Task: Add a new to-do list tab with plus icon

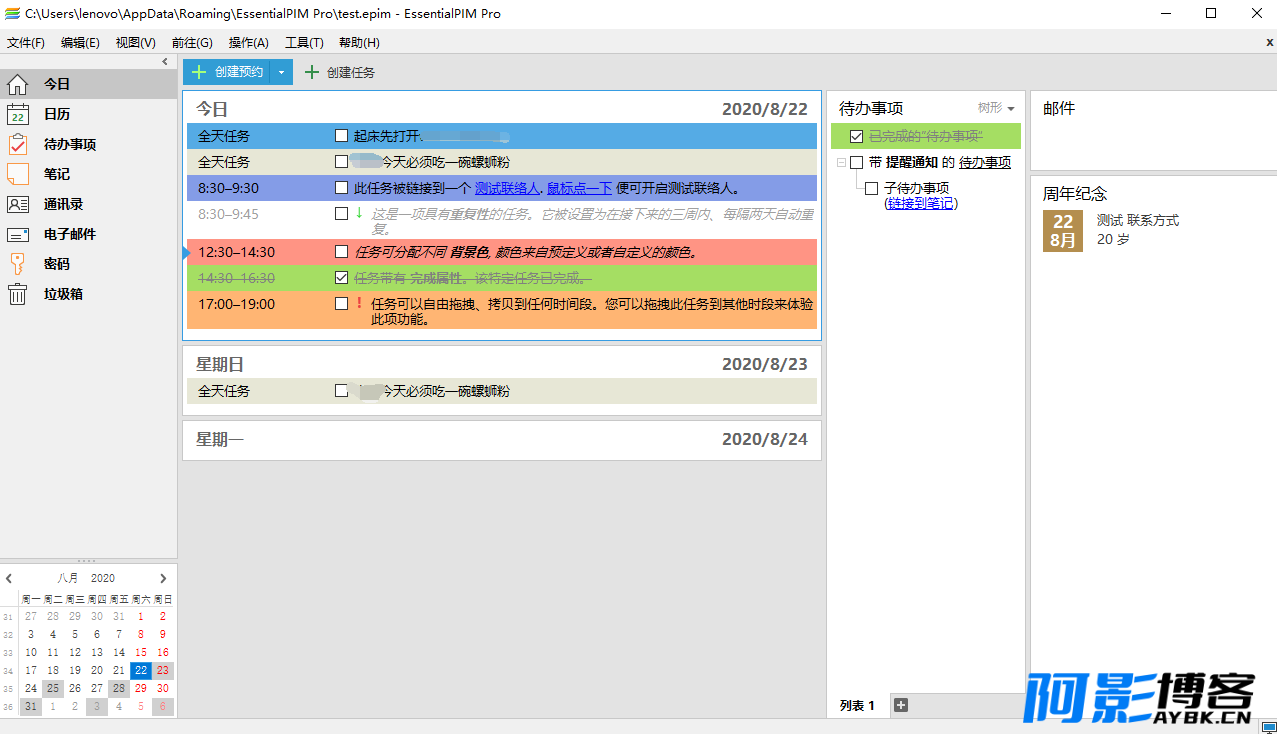Action: pyautogui.click(x=900, y=705)
